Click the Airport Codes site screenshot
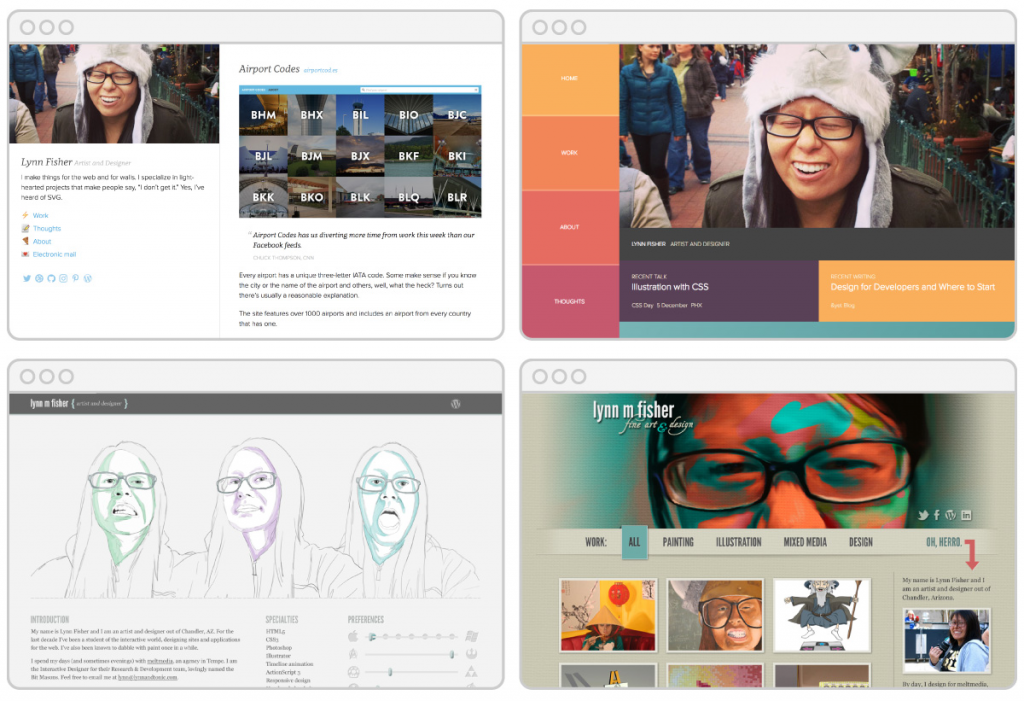The height and width of the screenshot is (701, 1024). point(360,152)
